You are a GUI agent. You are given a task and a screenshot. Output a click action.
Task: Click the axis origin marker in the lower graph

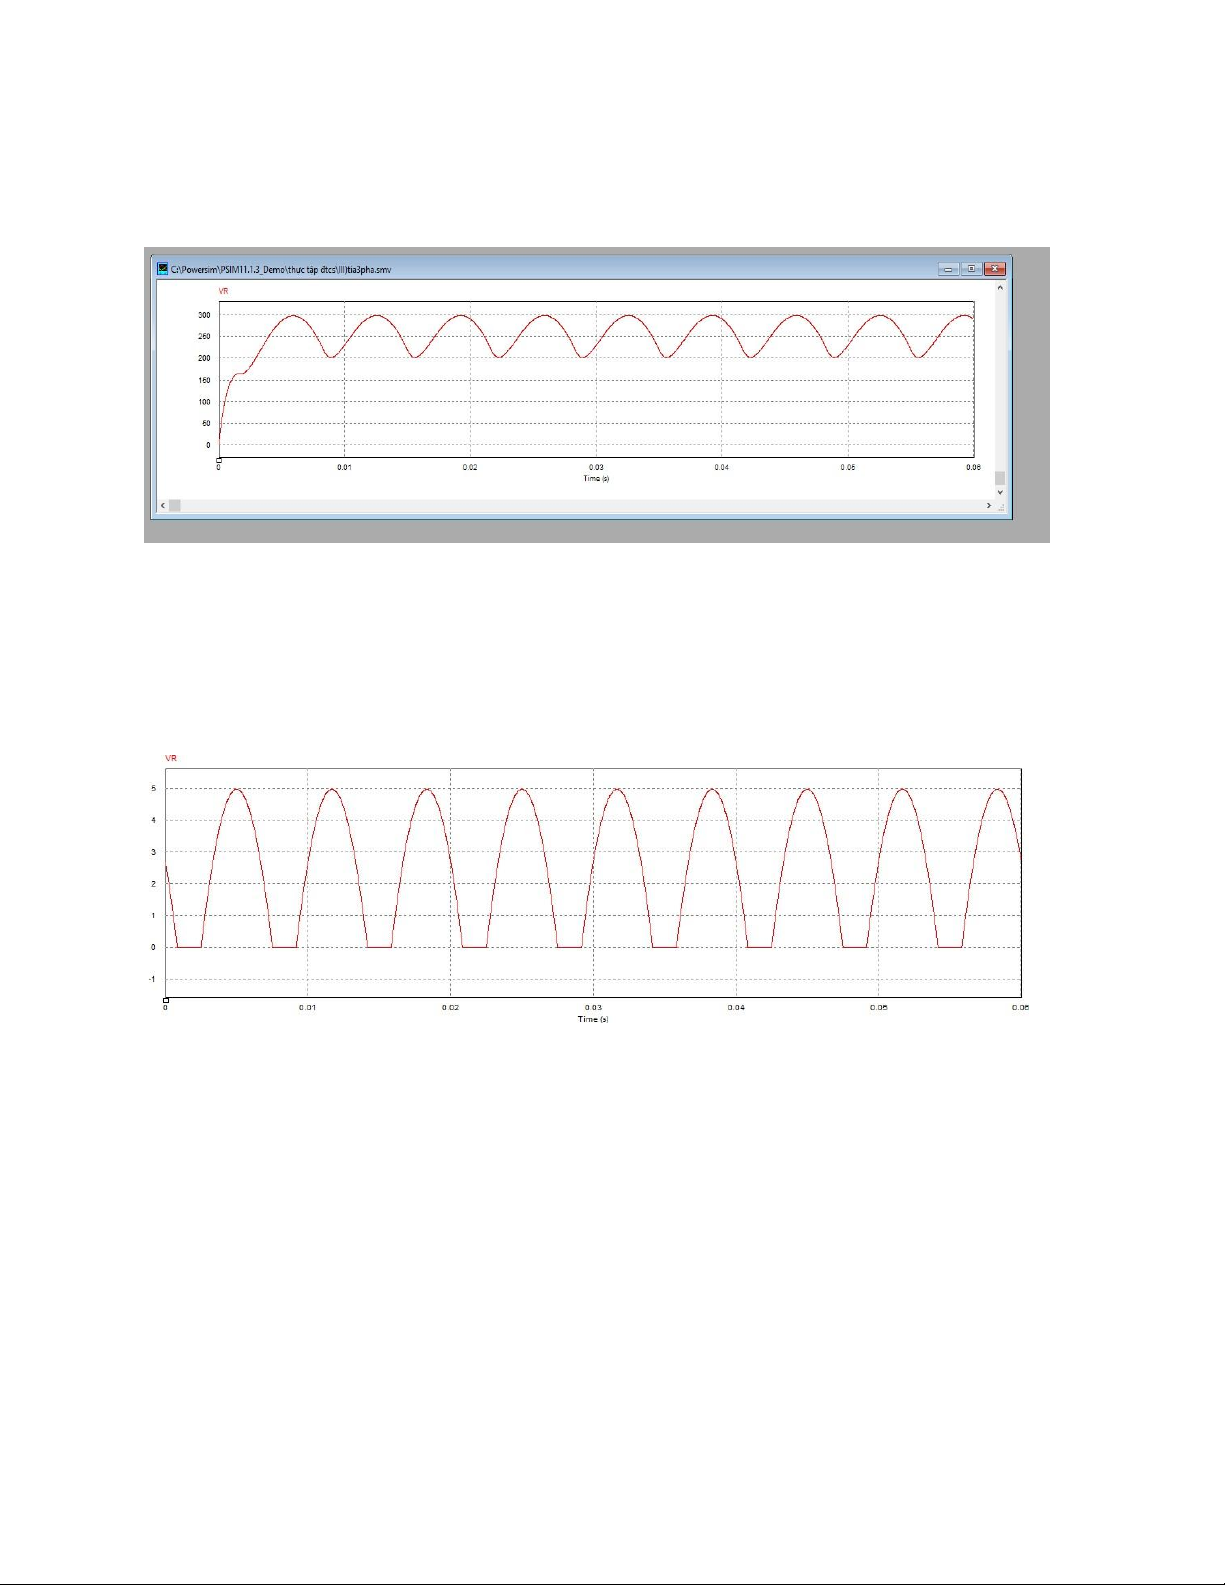coord(166,999)
